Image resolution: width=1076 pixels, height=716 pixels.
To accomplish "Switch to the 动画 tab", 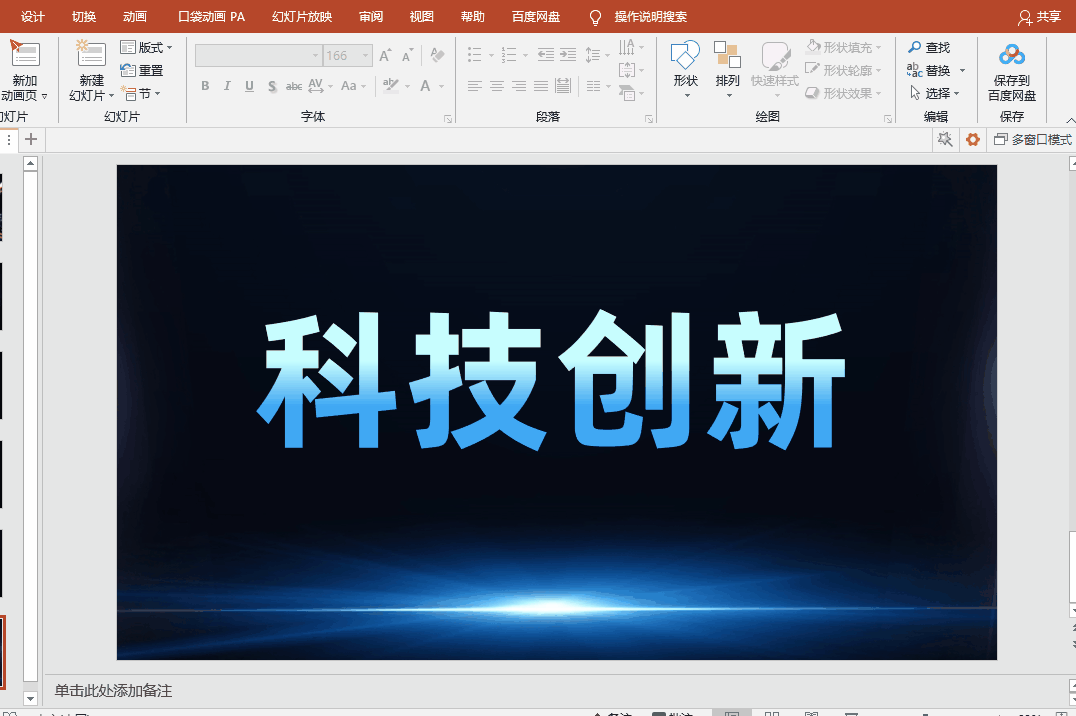I will [x=134, y=16].
